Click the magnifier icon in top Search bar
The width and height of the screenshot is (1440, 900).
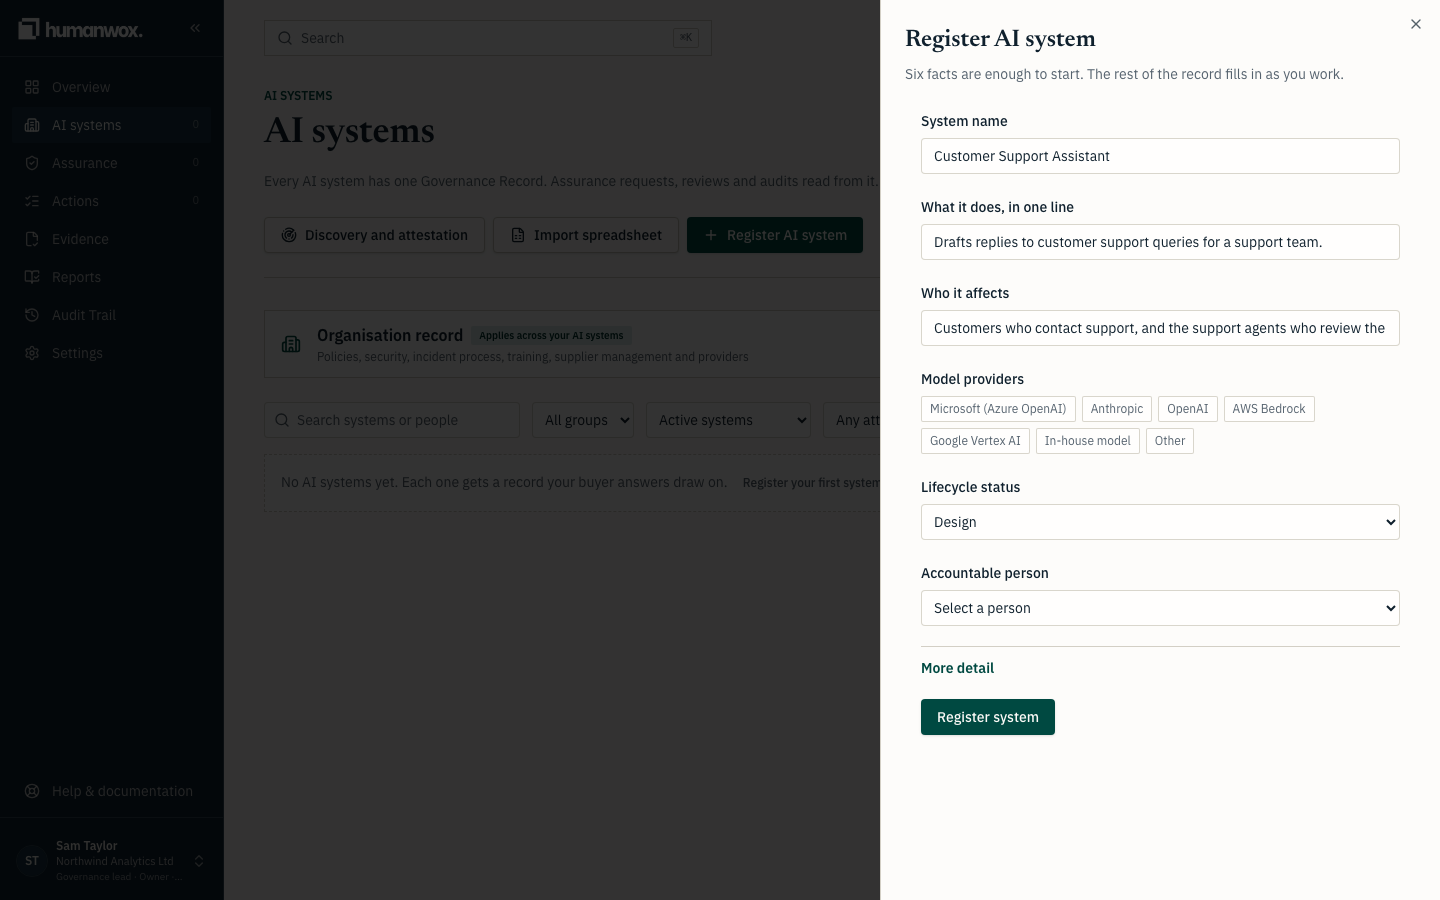[x=285, y=38]
